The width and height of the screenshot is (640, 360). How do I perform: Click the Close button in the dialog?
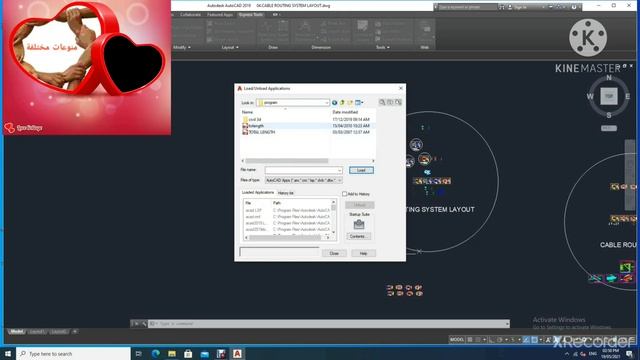(334, 253)
